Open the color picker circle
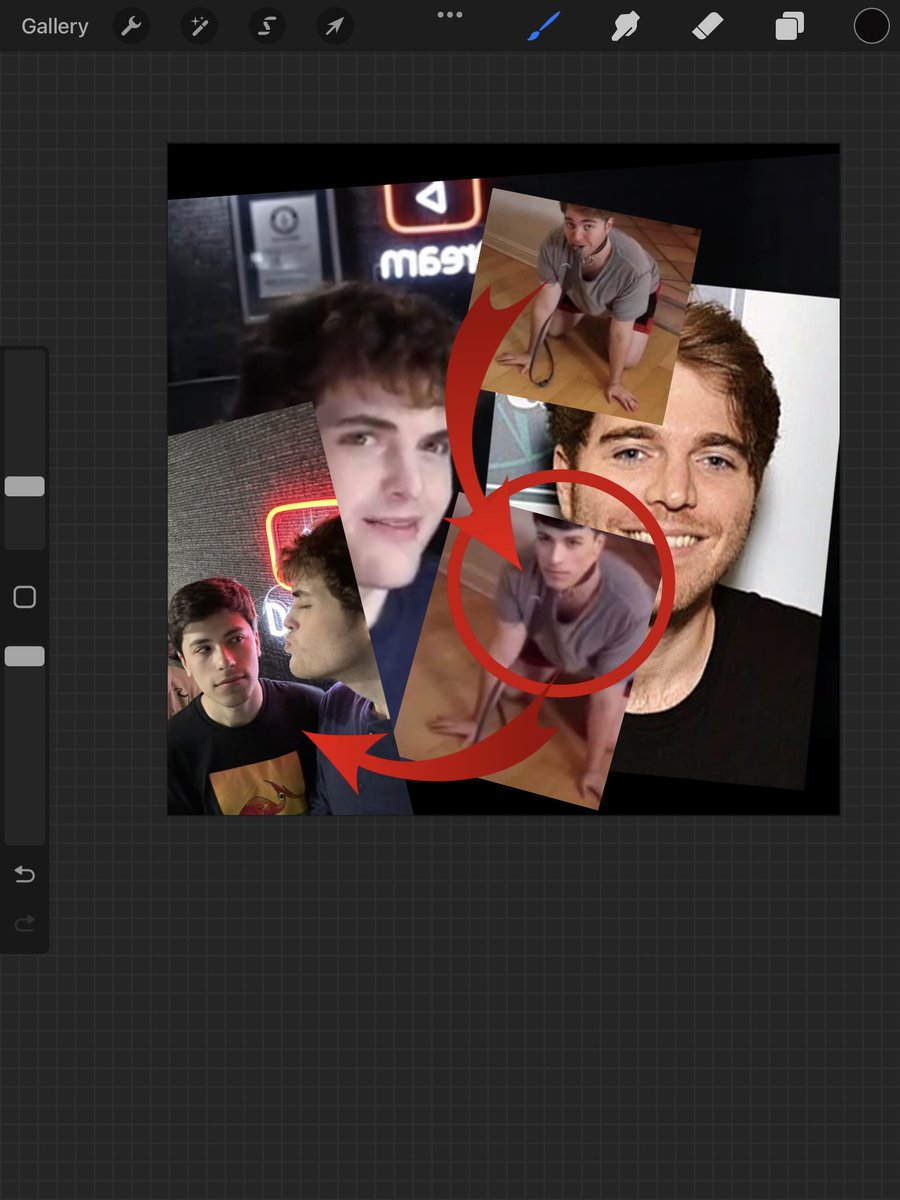 click(871, 27)
